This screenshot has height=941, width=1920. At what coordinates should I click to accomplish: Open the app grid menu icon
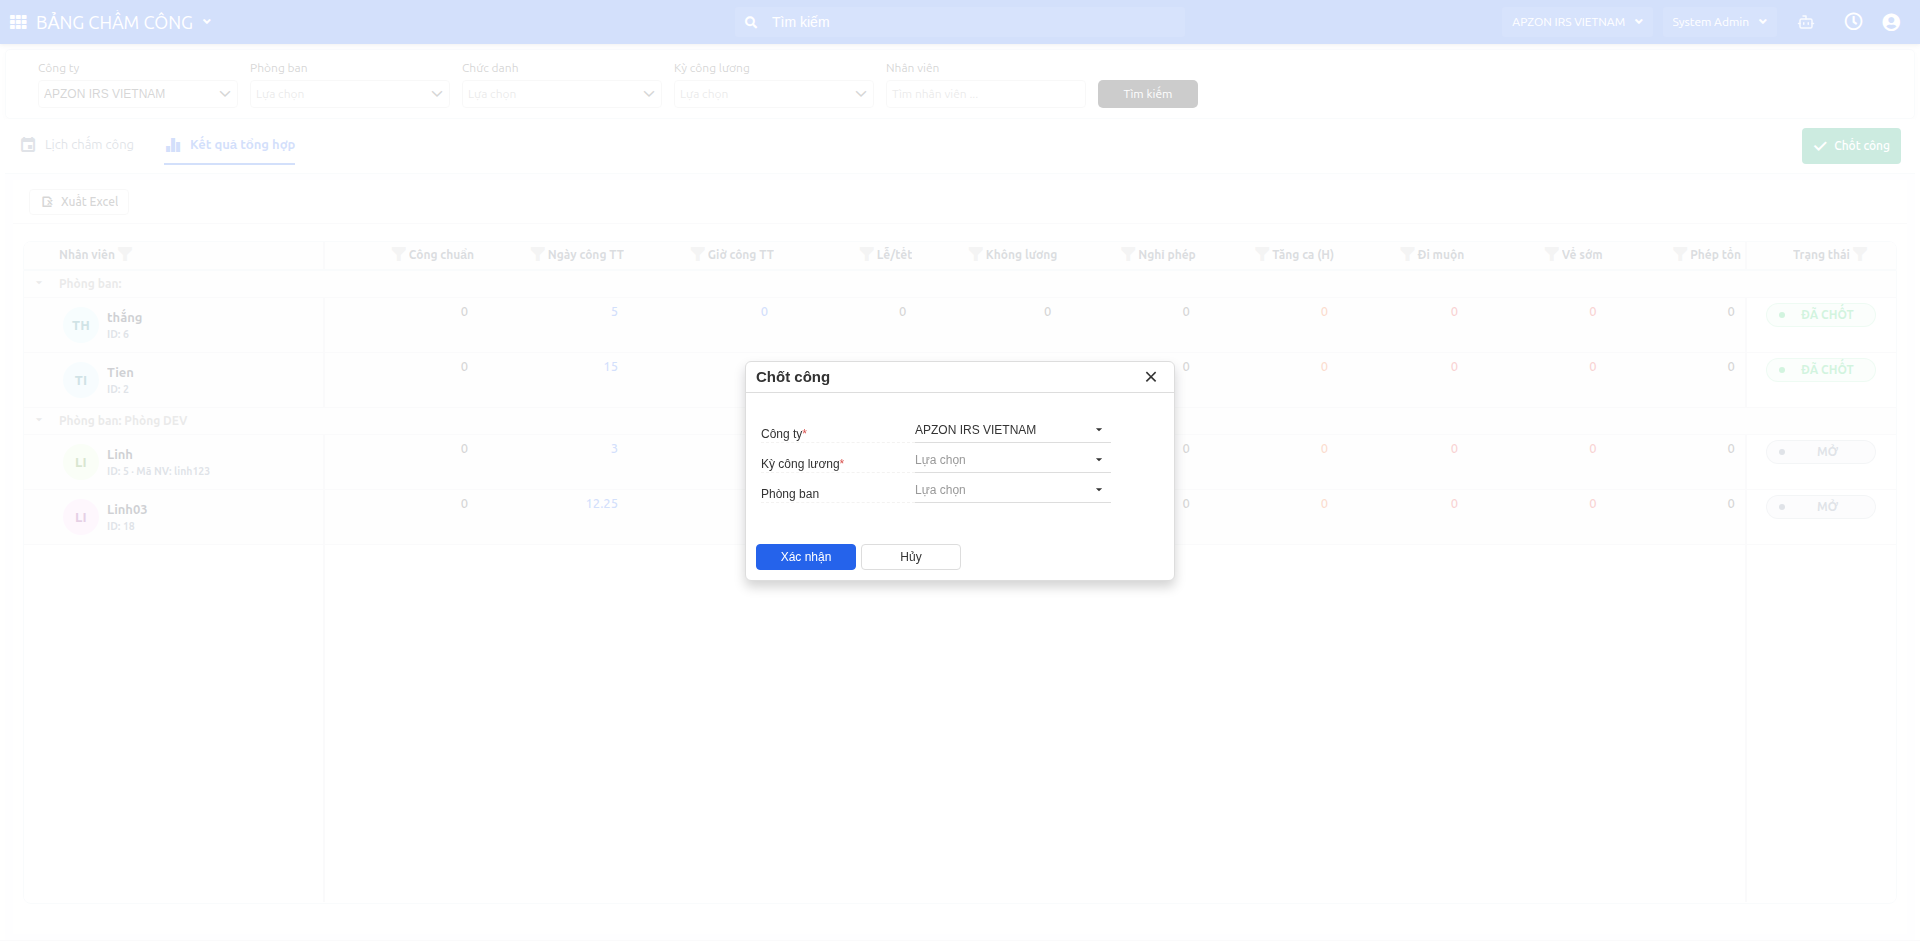coord(18,22)
